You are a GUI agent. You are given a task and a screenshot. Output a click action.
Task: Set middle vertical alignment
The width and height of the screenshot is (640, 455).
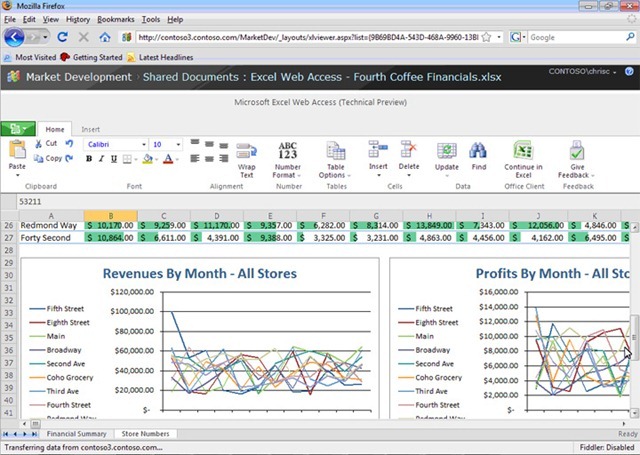(x=209, y=144)
